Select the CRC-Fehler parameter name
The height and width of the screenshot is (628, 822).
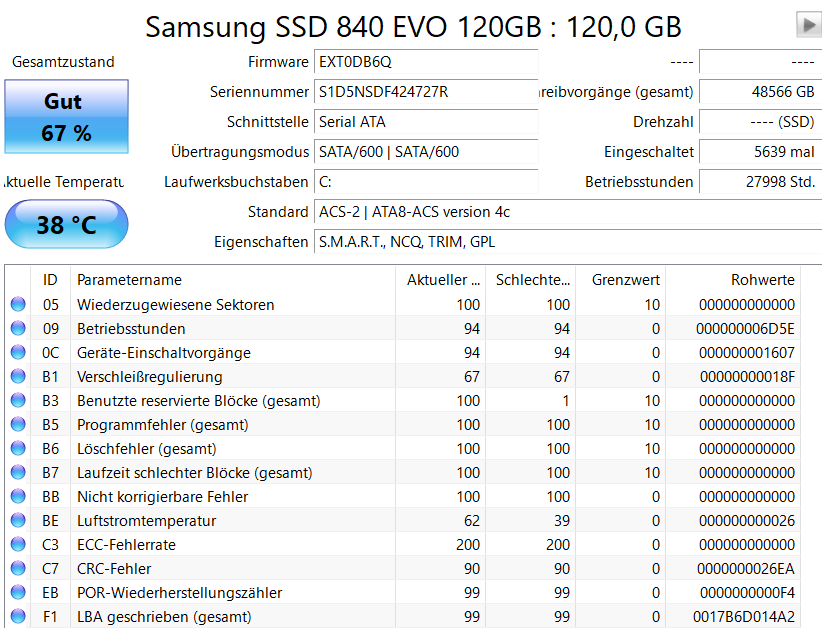(114, 569)
